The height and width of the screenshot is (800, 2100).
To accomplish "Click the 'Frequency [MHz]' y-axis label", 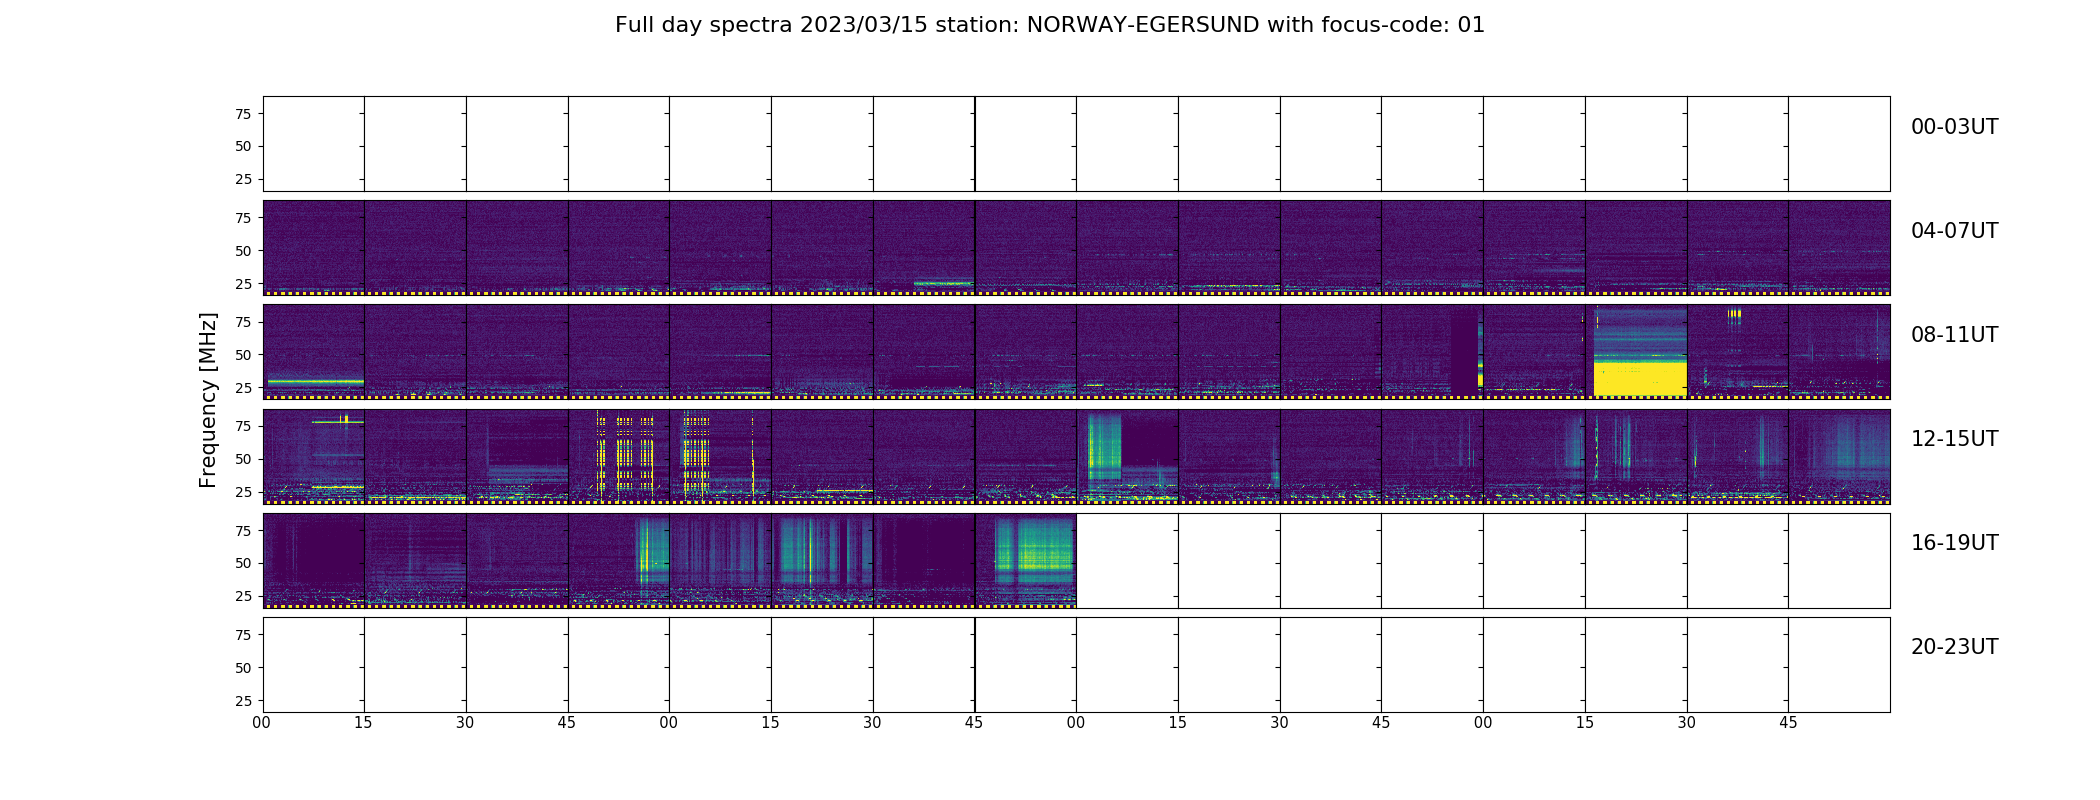I will pos(208,400).
